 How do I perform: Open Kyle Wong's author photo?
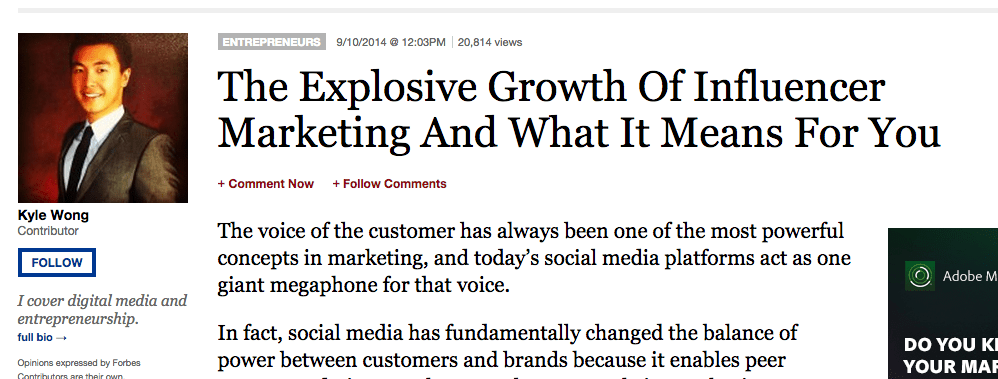(x=103, y=118)
